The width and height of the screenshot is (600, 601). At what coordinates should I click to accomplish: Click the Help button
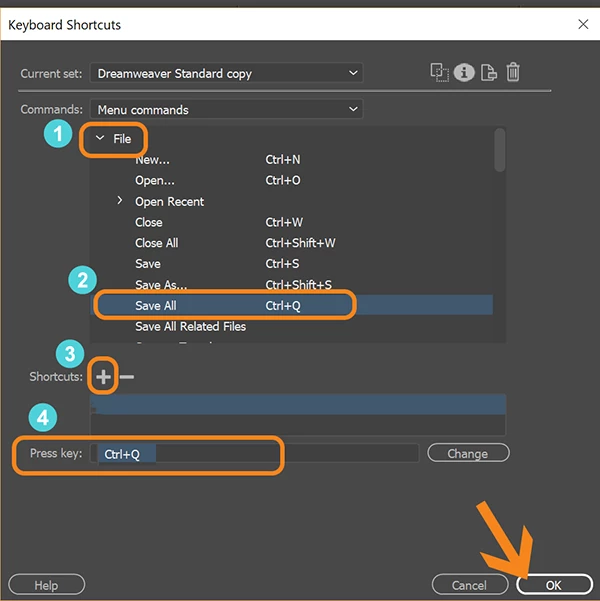(x=46, y=585)
